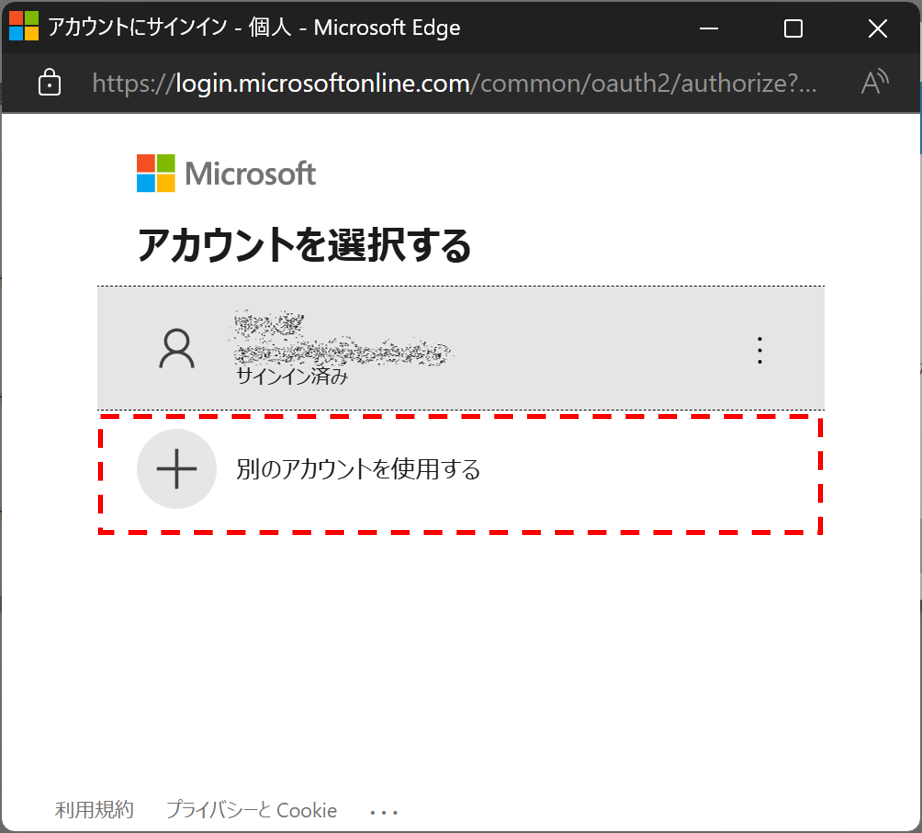Open the 利用規約 link
Viewport: 922px width, 833px height.
click(94, 809)
